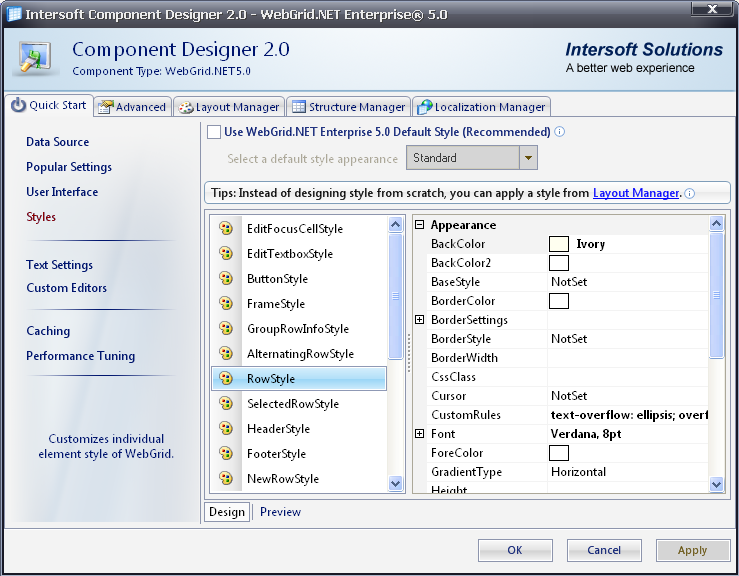Select the Quick Start tab
Viewport: 739px width, 576px height.
49,105
